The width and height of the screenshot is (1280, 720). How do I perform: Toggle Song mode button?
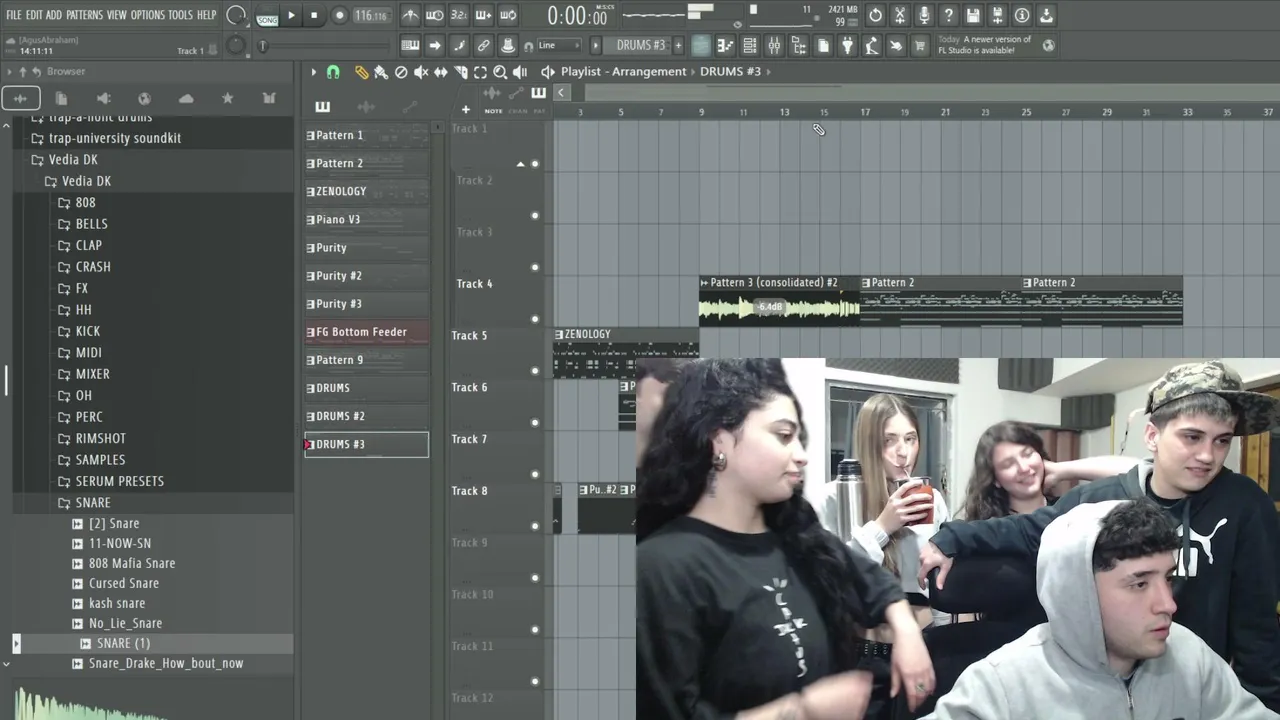point(267,16)
